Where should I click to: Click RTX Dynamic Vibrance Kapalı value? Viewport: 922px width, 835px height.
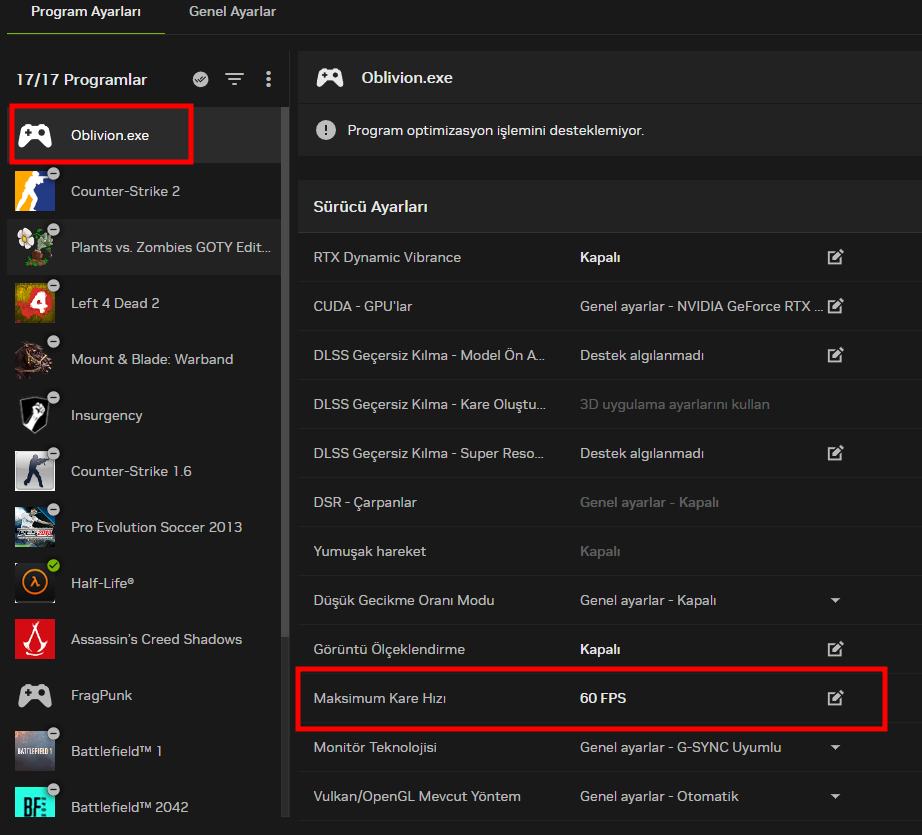[x=600, y=258]
